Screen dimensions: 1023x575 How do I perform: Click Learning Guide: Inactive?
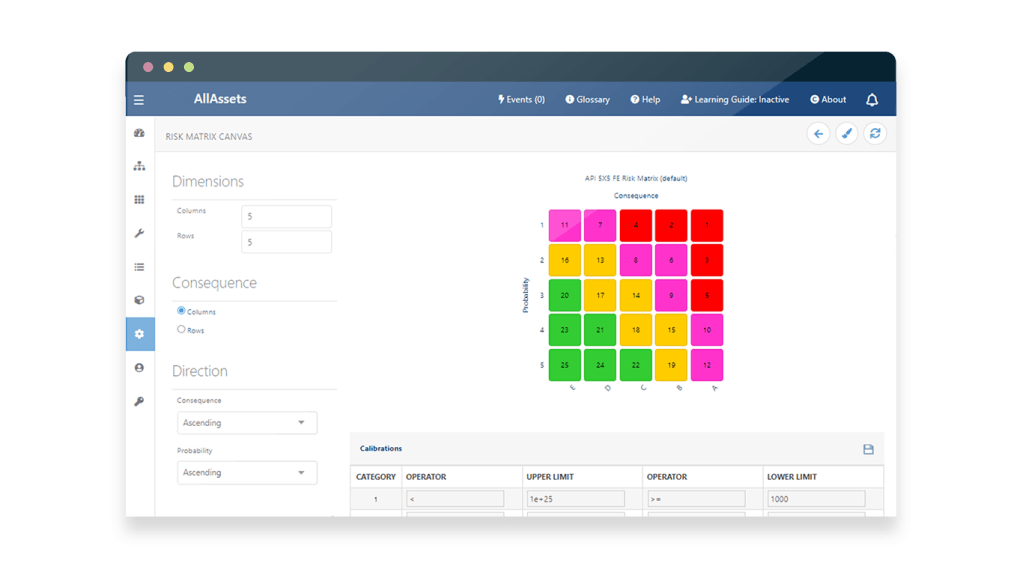(735, 100)
